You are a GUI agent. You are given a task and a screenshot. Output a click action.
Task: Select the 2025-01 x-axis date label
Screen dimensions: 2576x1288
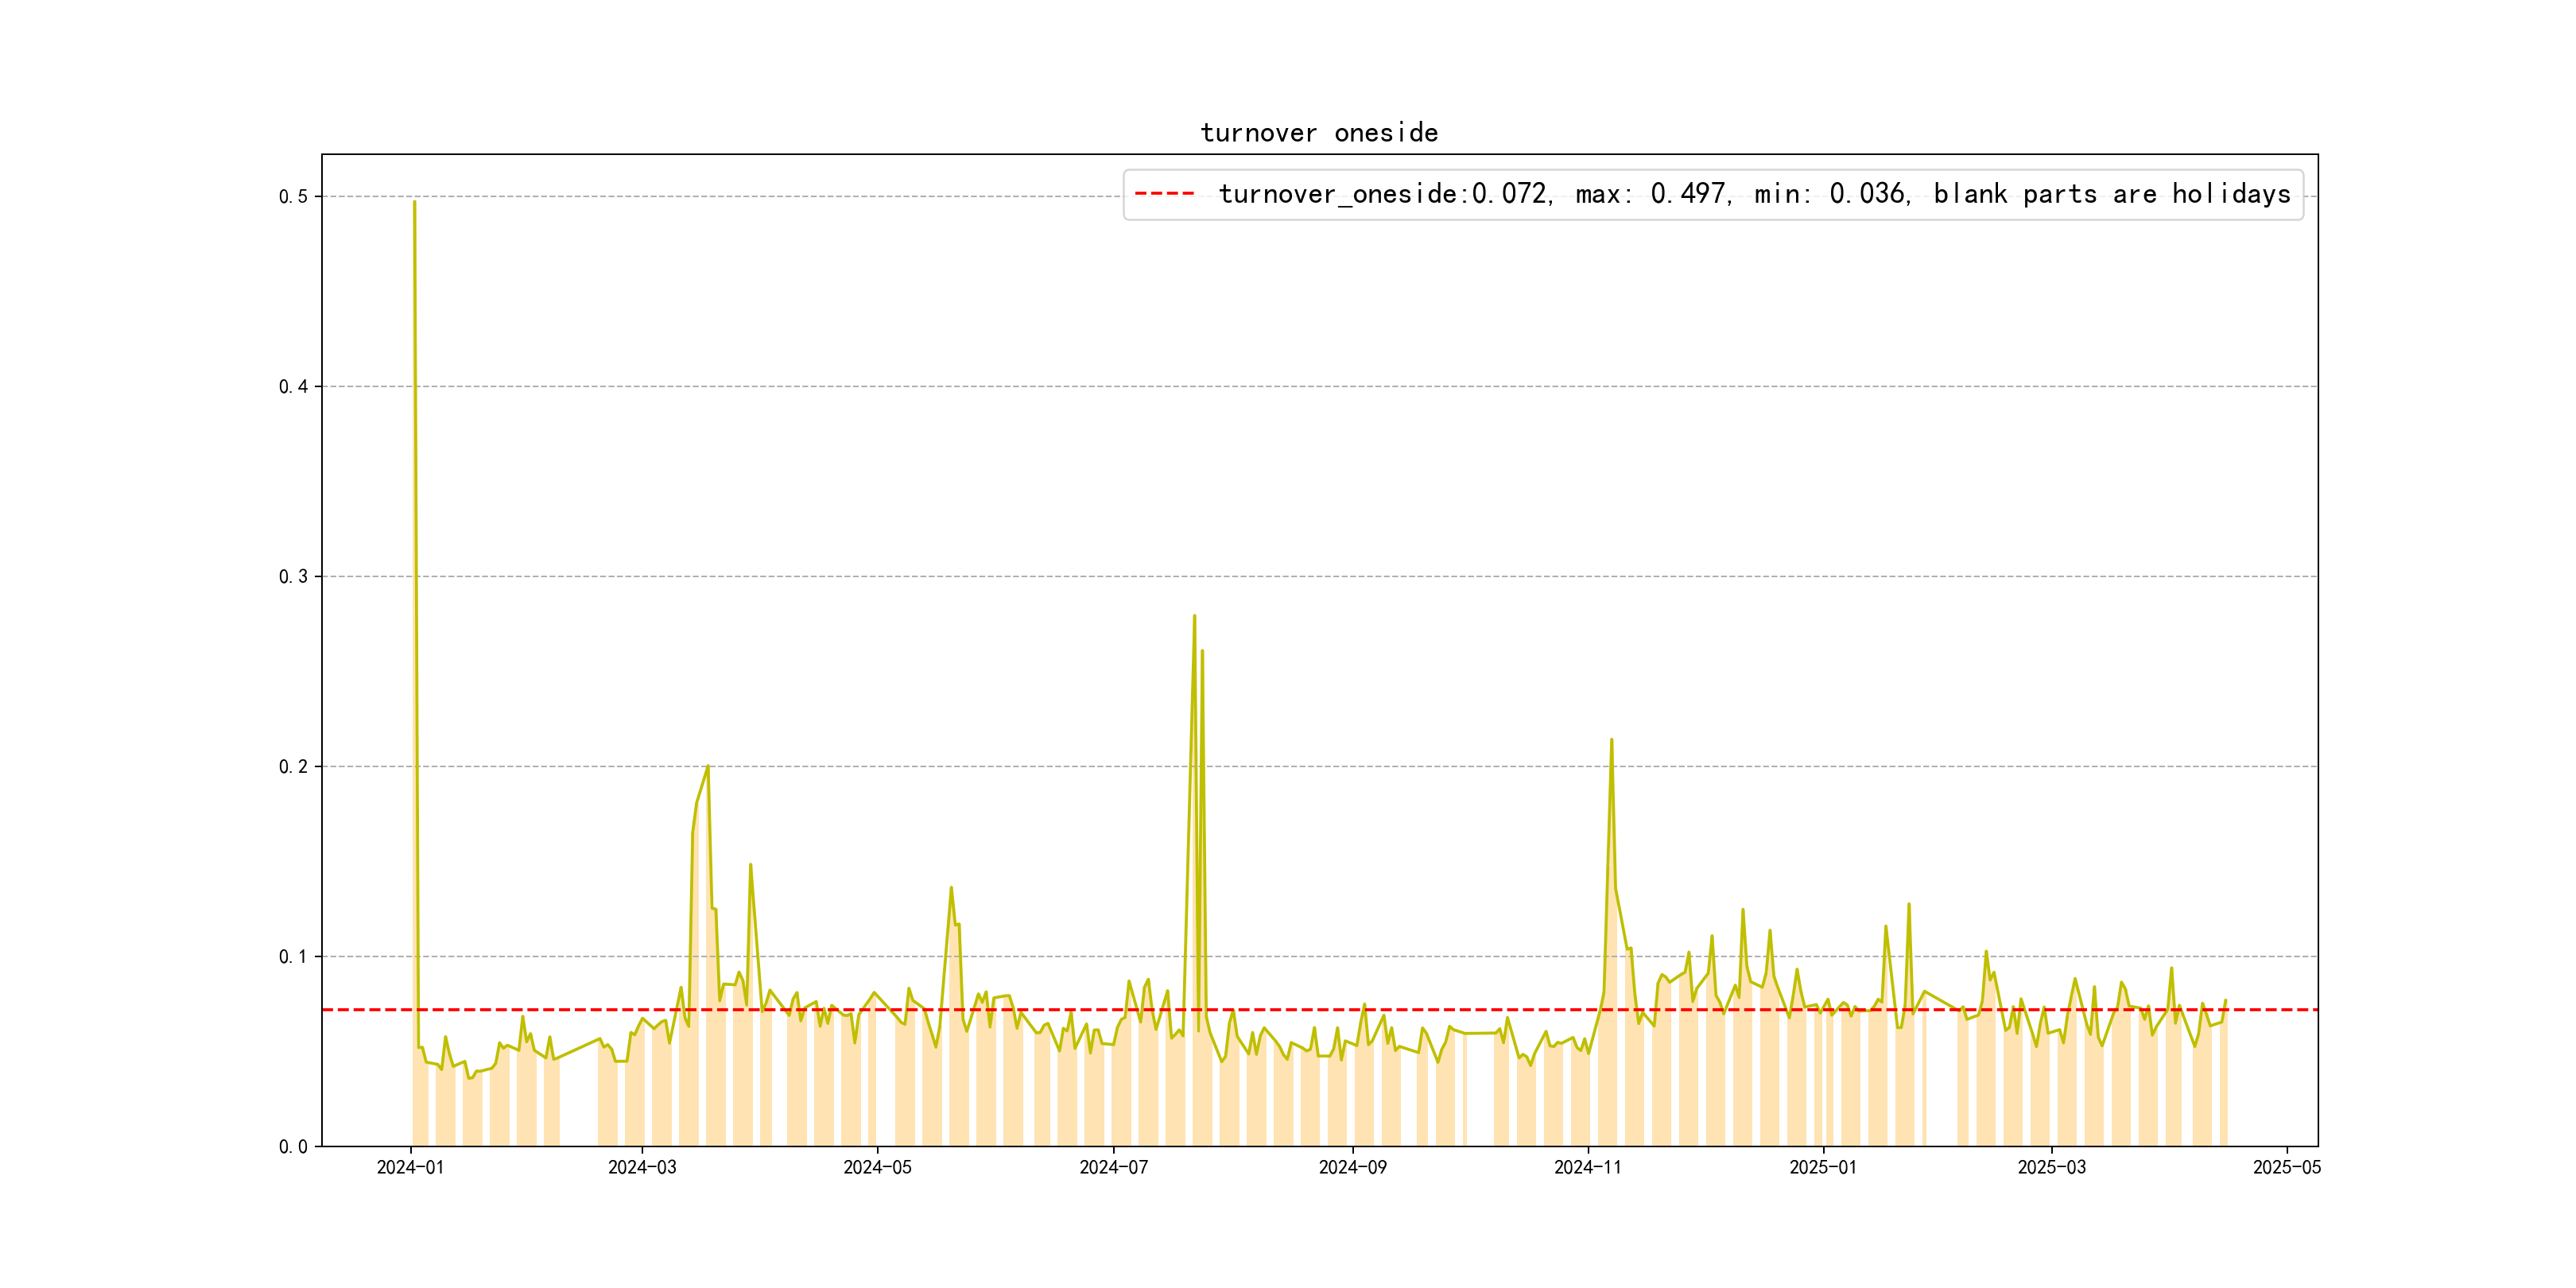(x=1823, y=1168)
